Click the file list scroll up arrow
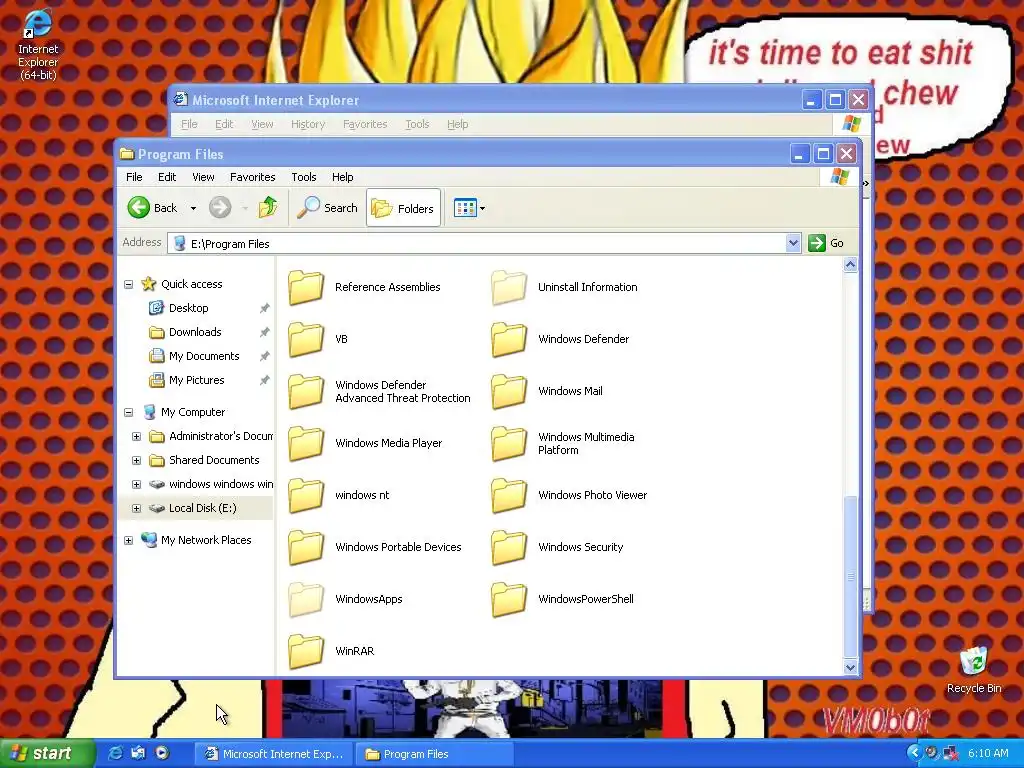 click(x=850, y=264)
